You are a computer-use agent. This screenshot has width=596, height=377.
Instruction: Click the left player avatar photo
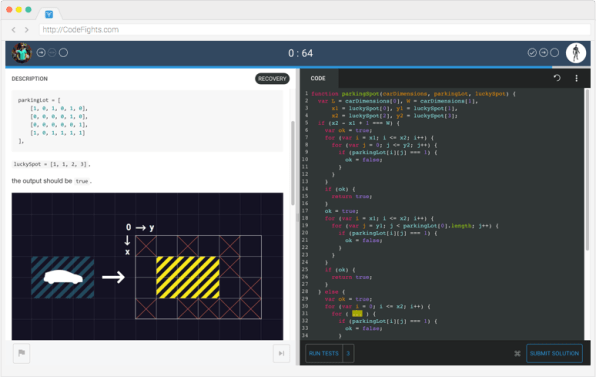(x=22, y=53)
